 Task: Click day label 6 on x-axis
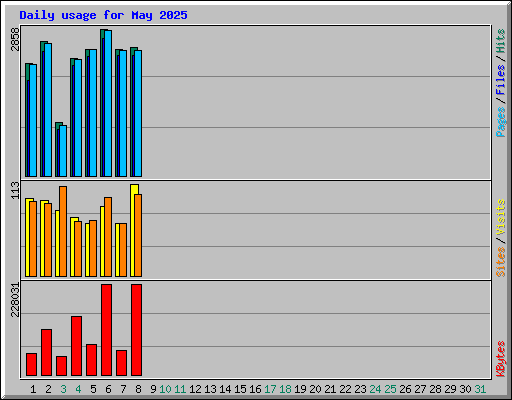[108, 389]
